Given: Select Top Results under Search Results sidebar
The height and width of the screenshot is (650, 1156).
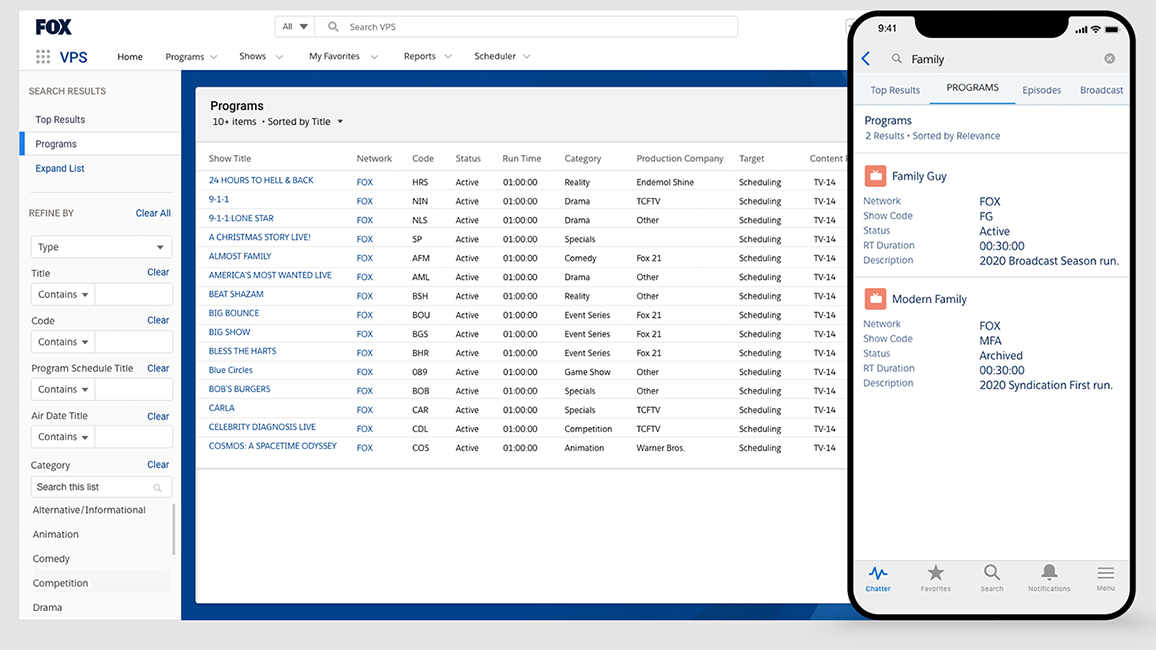Looking at the screenshot, I should pyautogui.click(x=62, y=119).
